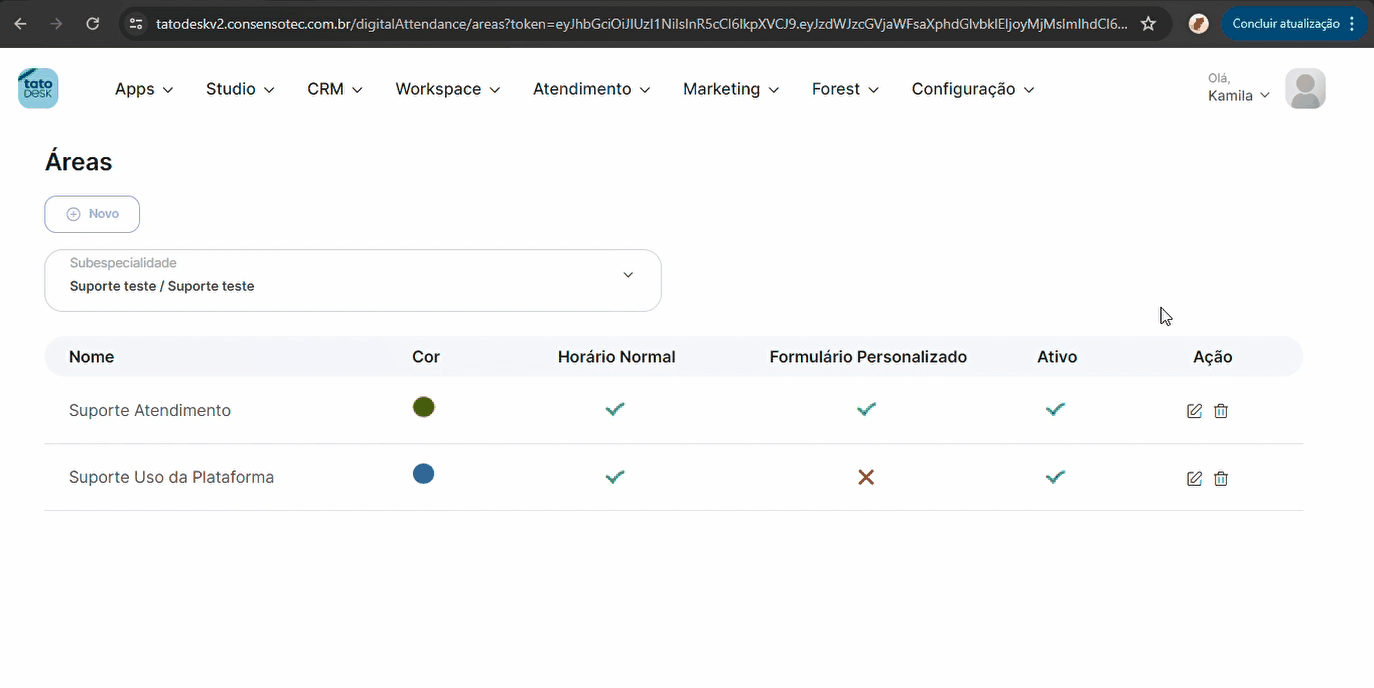Expand the Kamila user menu
Image resolution: width=1374 pixels, height=688 pixels.
point(1238,96)
